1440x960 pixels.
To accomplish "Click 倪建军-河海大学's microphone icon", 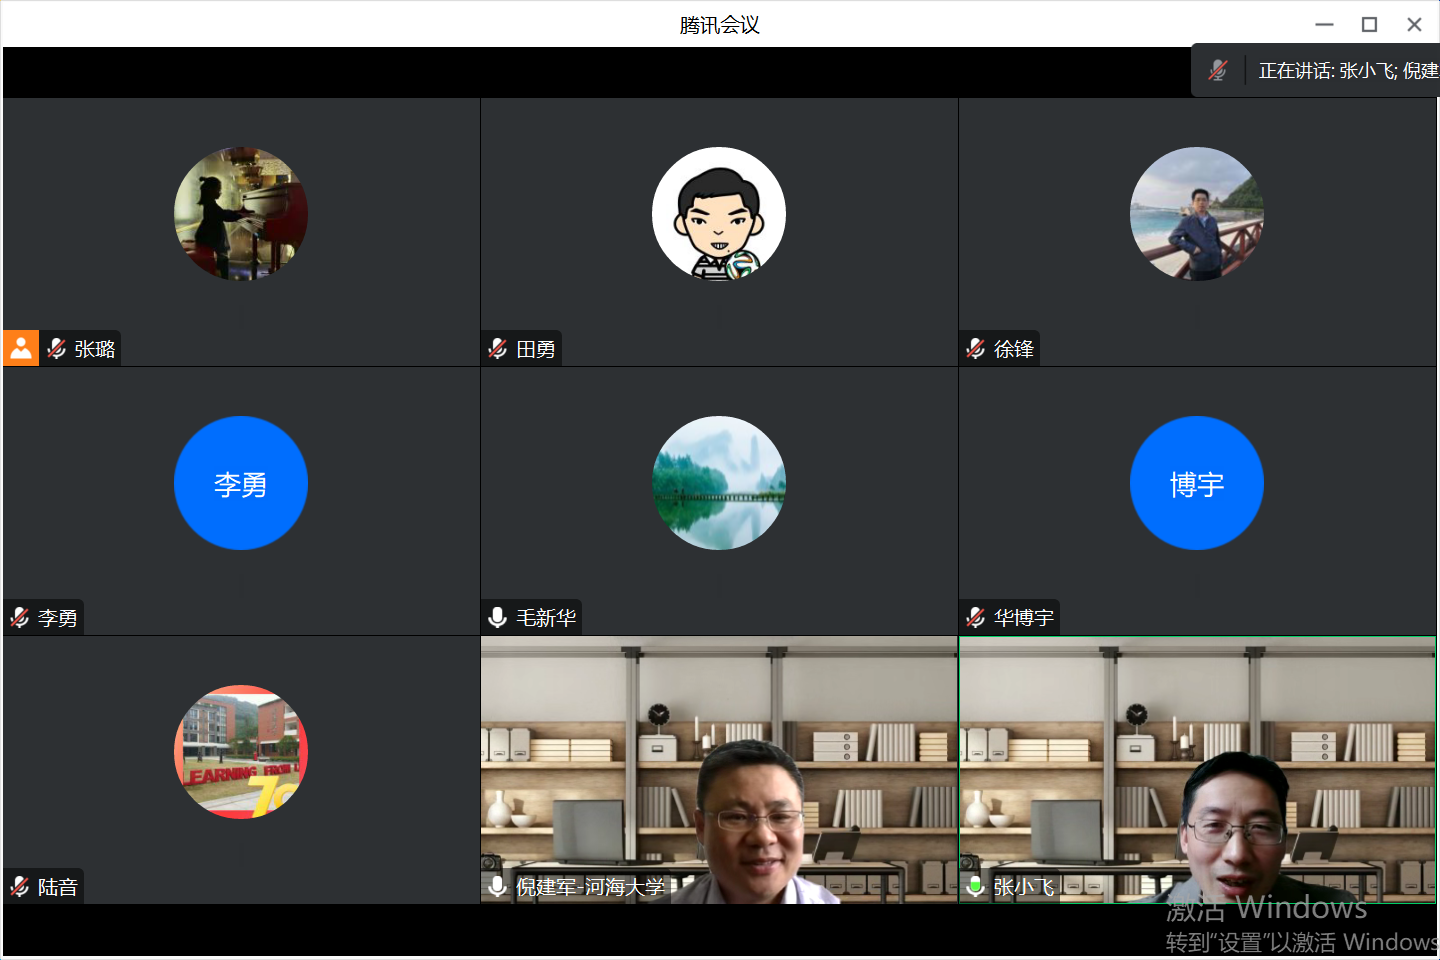I will coord(498,887).
